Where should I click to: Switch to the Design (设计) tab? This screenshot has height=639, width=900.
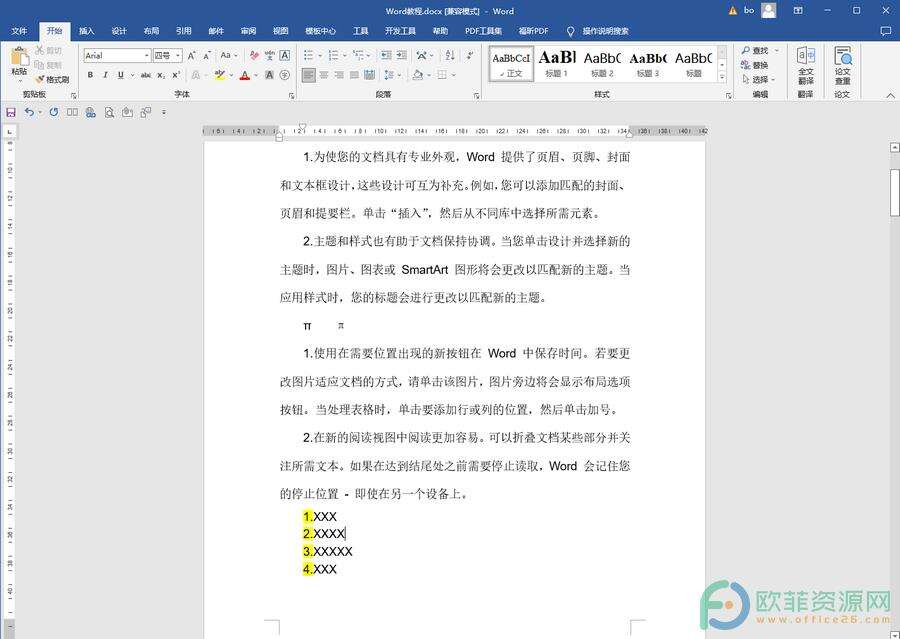tap(119, 31)
